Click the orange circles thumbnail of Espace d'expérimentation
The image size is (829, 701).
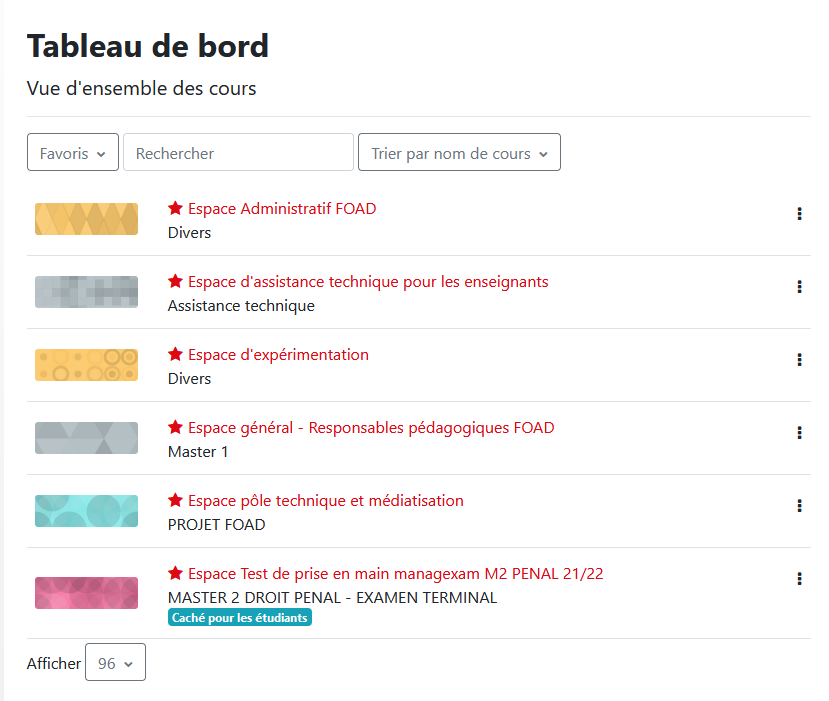[87, 365]
